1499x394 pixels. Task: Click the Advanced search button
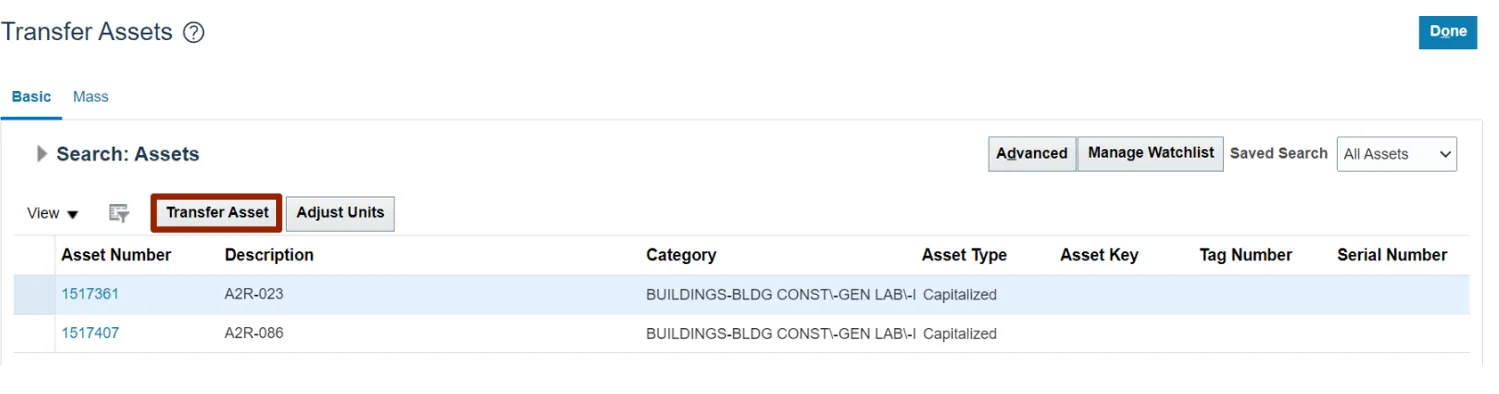point(1032,154)
